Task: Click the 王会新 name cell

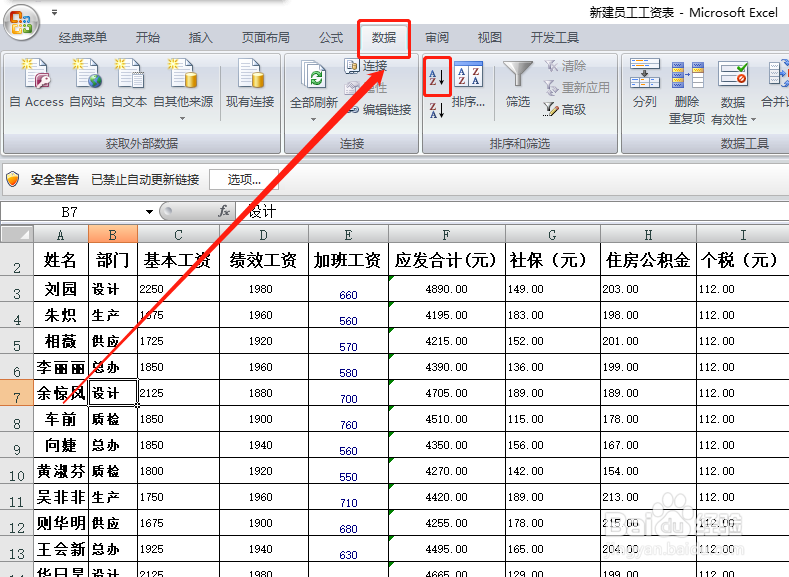Action: click(x=60, y=549)
